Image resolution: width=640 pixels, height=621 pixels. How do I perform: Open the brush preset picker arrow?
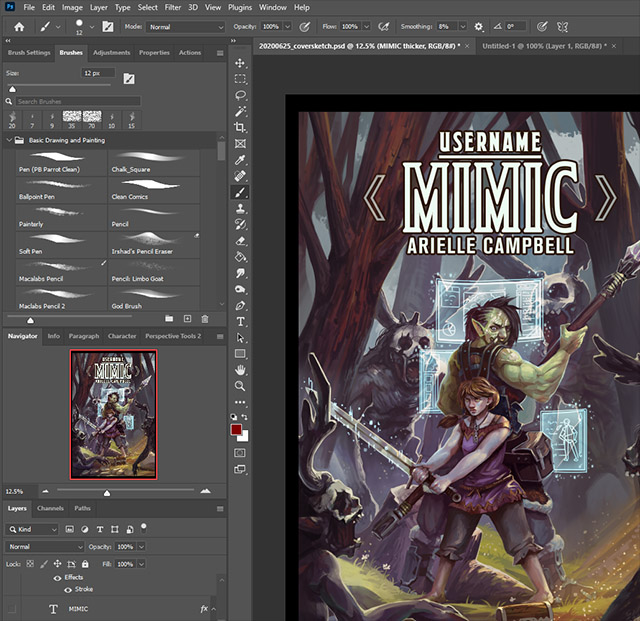92,27
